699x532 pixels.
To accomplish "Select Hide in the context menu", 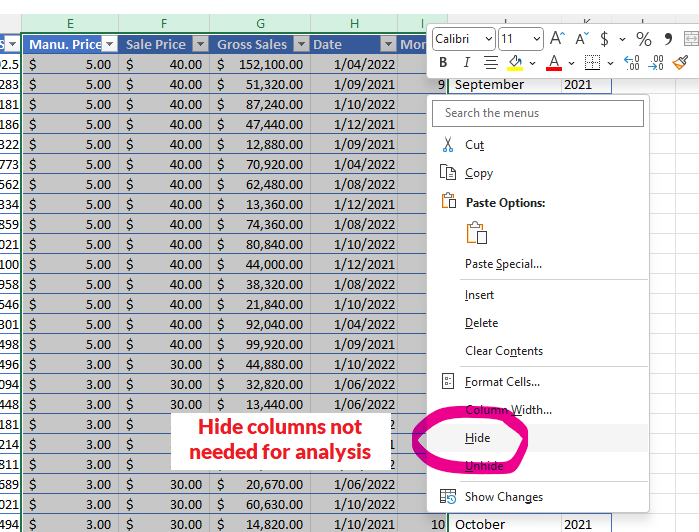I will [x=478, y=438].
